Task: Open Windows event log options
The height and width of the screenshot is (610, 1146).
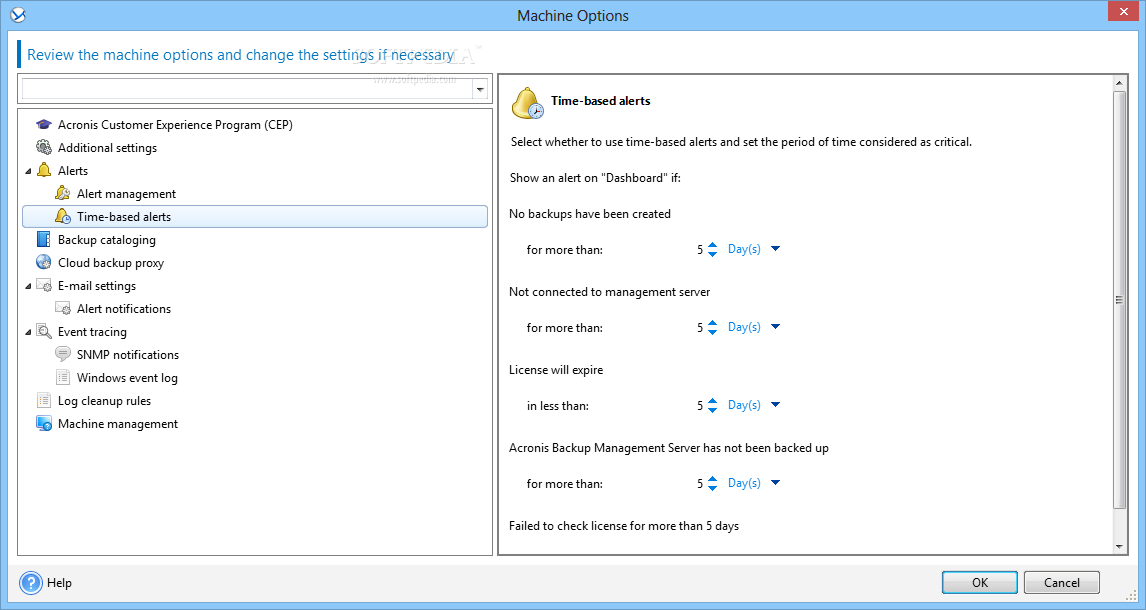Action: coord(127,378)
